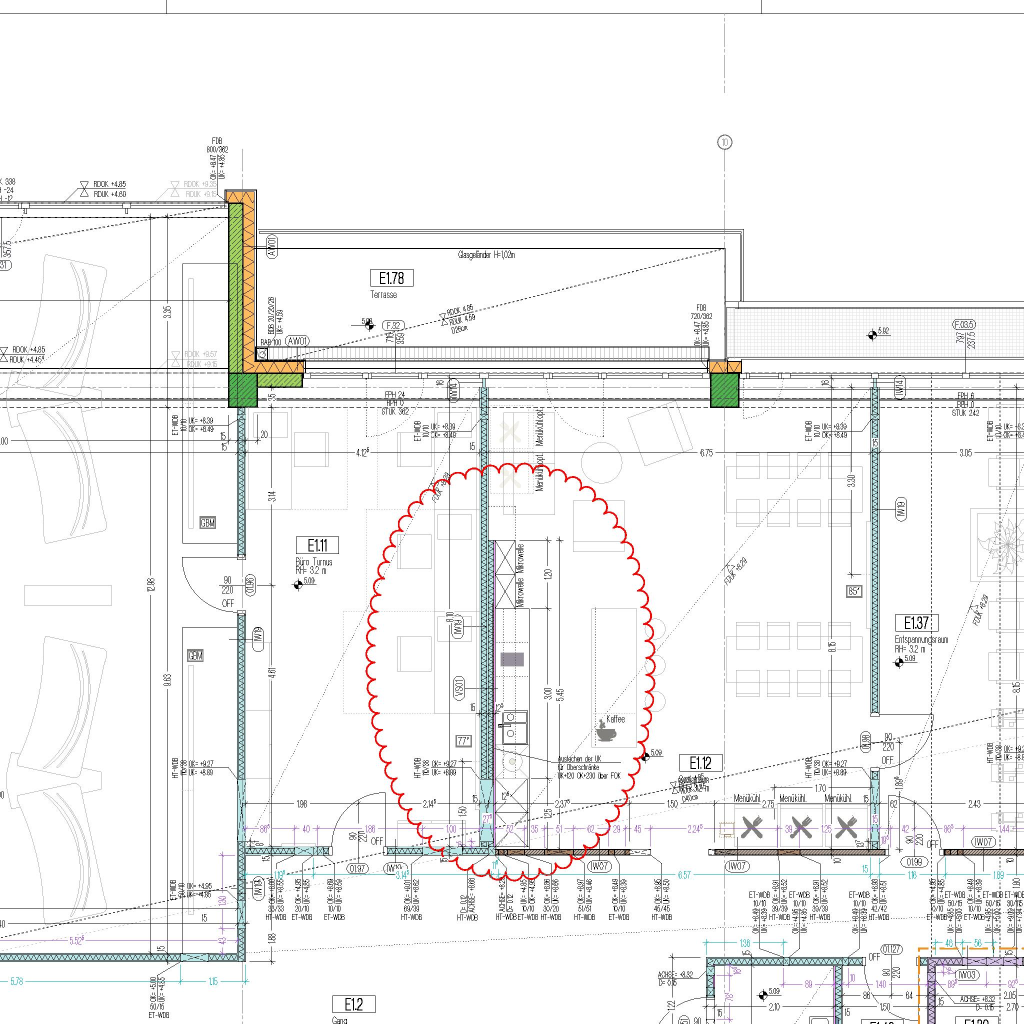The width and height of the screenshot is (1024, 1024).
Task: Click the Büro Turnus room name
Action: coord(313,562)
